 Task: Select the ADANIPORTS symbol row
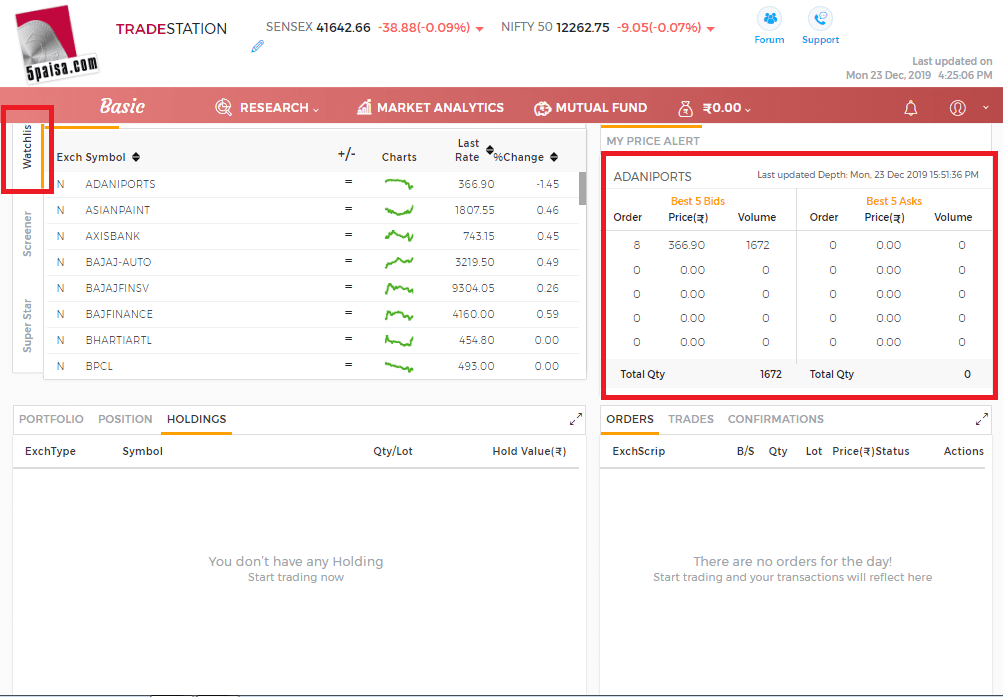(x=312, y=184)
